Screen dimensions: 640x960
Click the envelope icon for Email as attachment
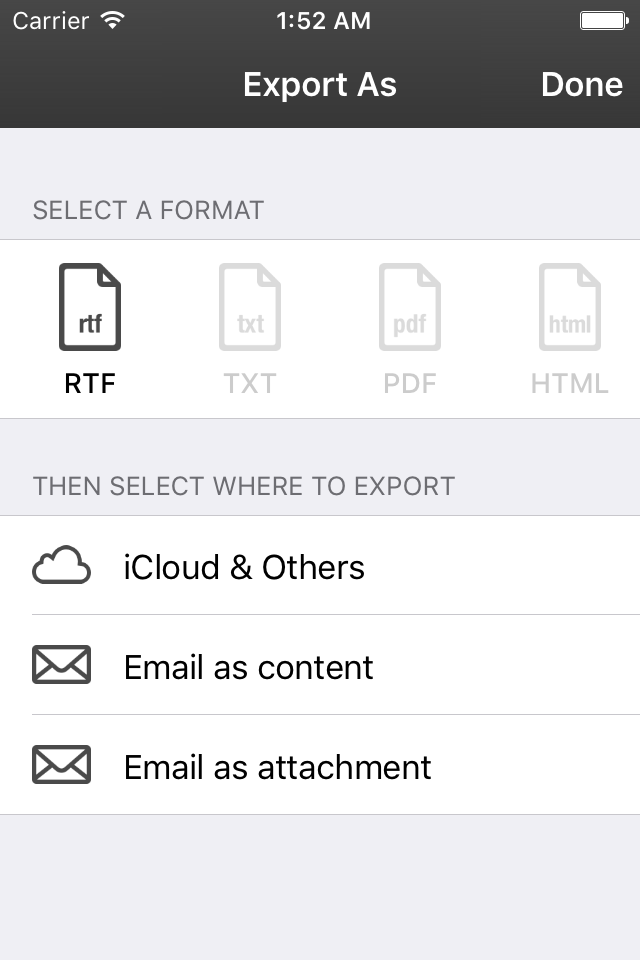[x=61, y=765]
